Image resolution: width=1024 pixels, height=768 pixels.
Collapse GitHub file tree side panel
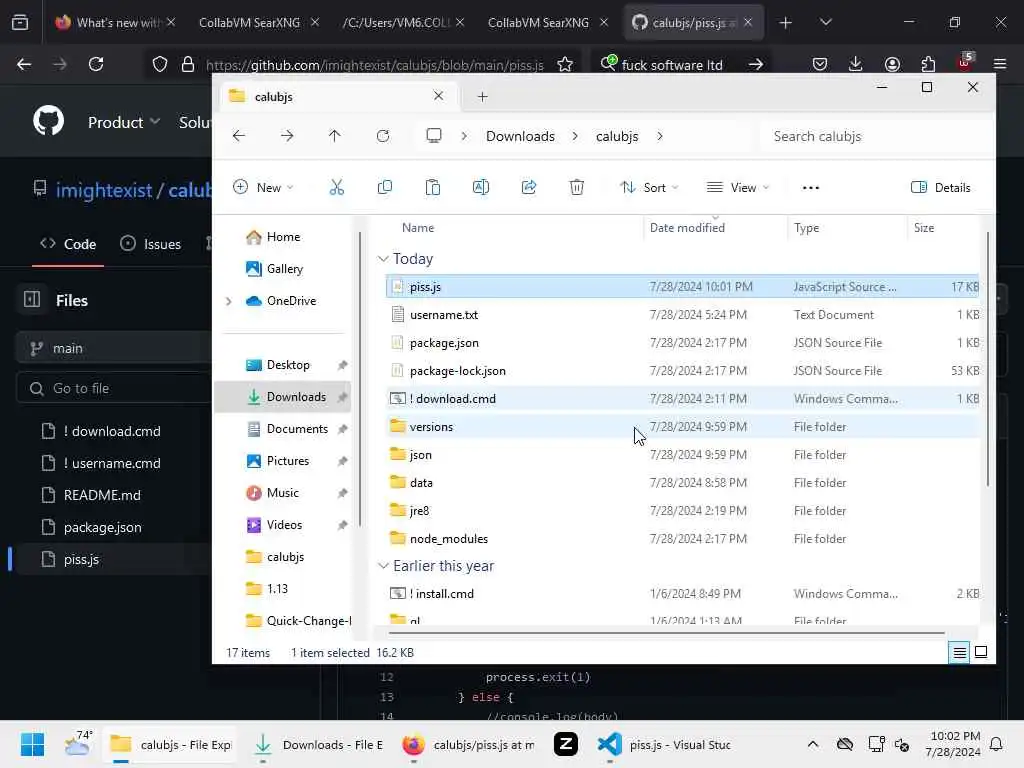pos(31,300)
